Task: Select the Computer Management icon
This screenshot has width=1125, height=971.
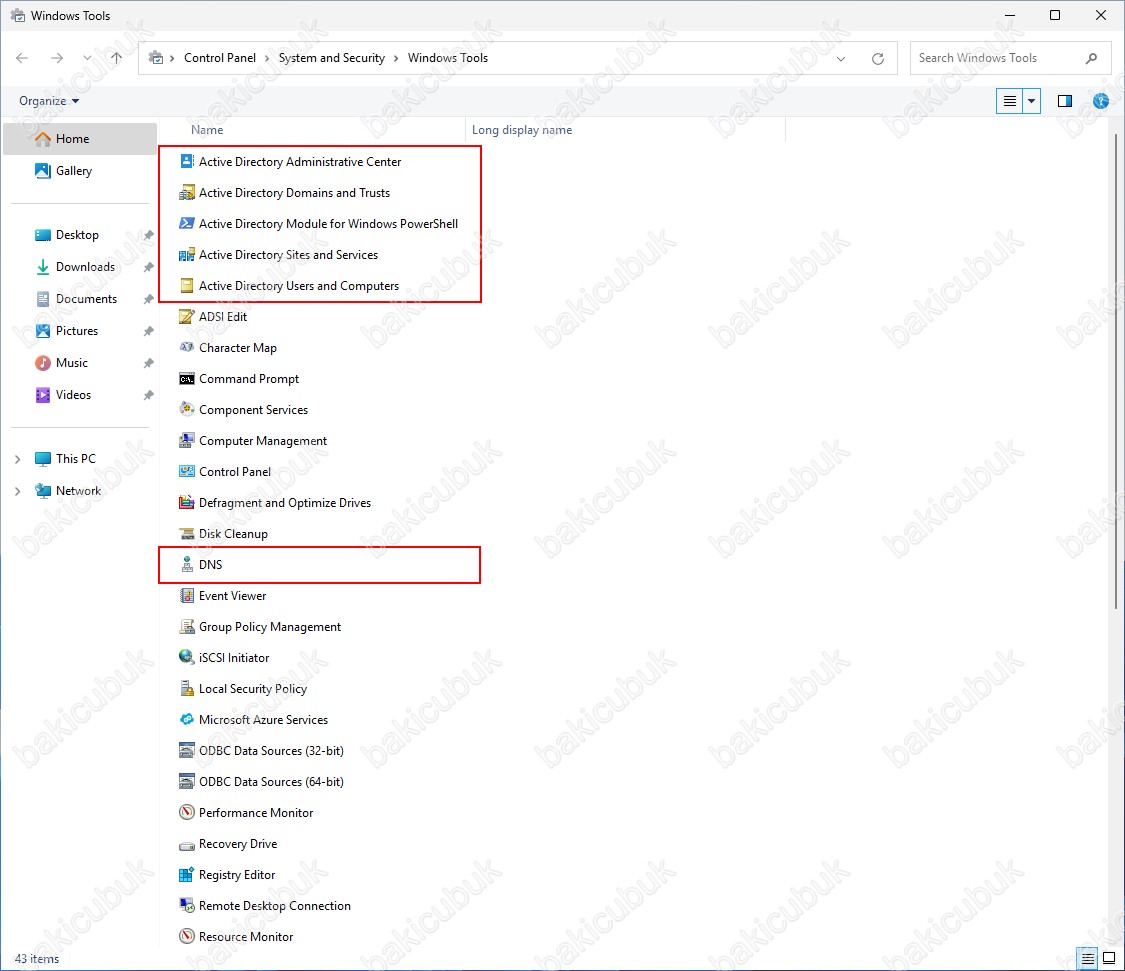Action: pyautogui.click(x=187, y=441)
